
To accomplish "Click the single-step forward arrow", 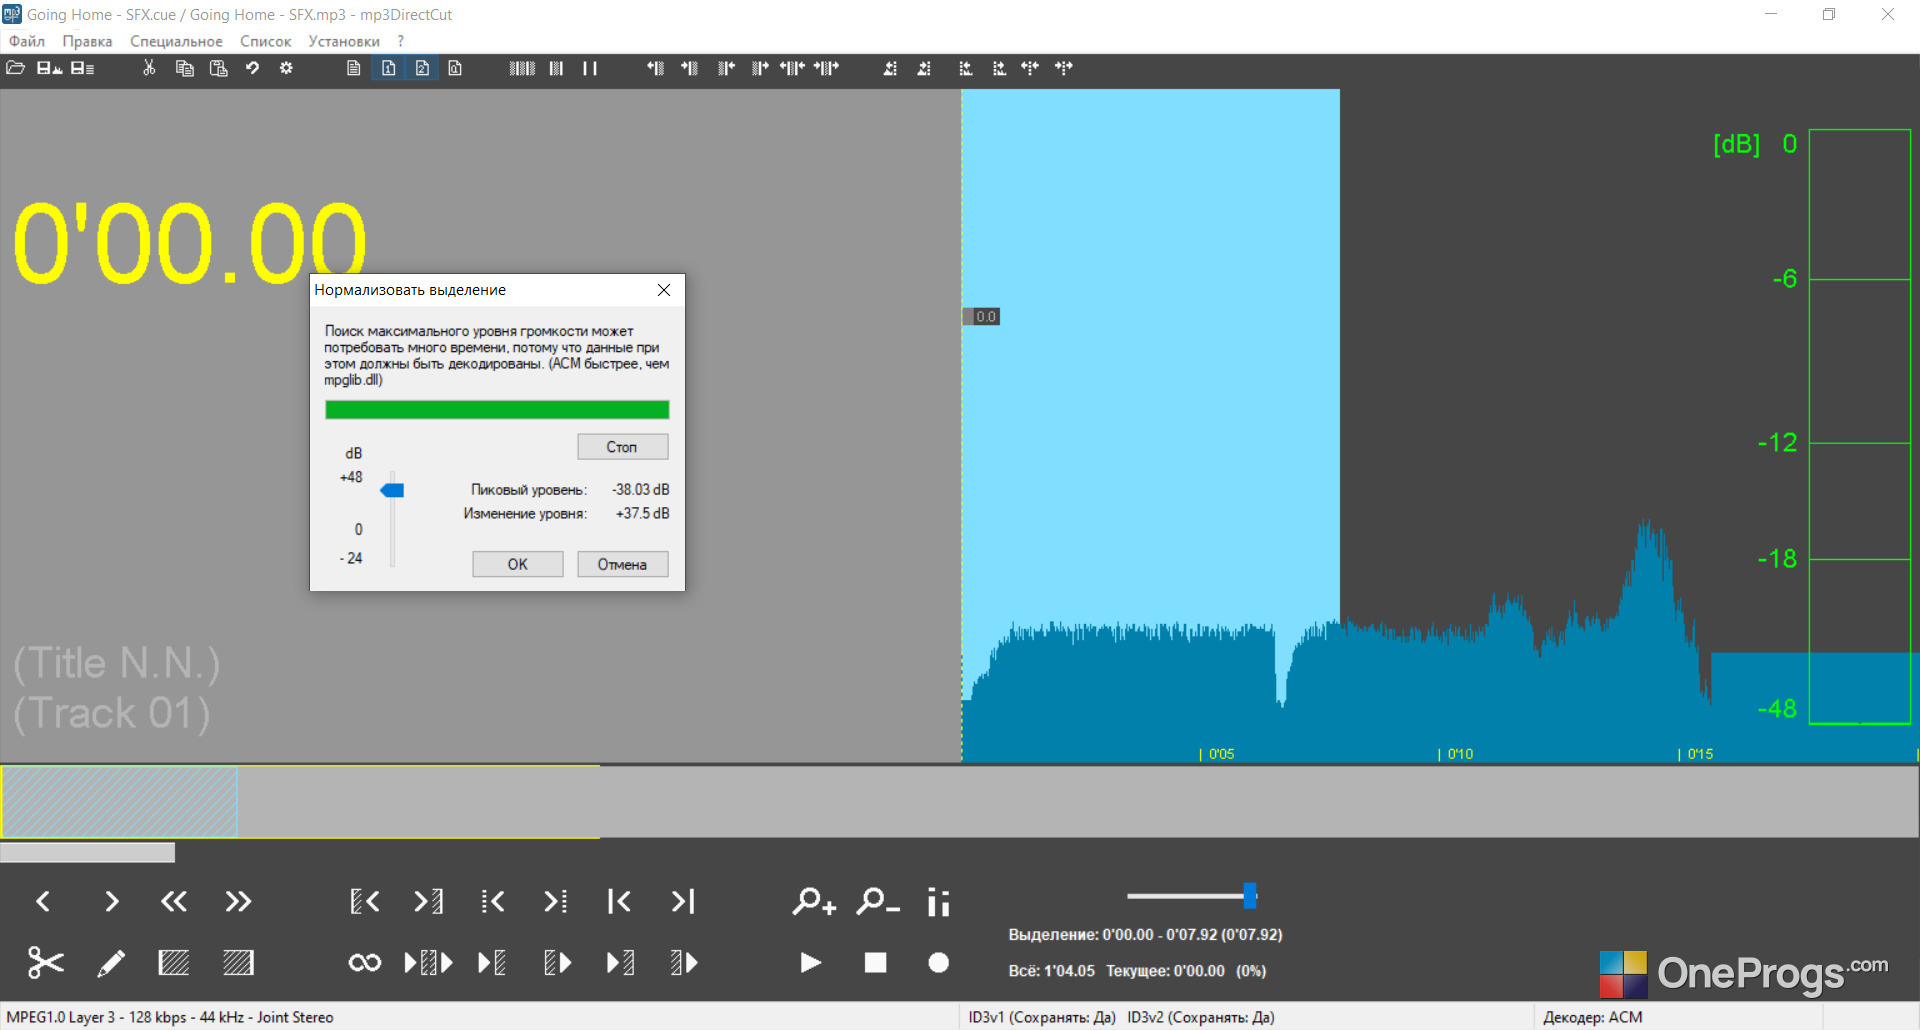I will point(111,901).
